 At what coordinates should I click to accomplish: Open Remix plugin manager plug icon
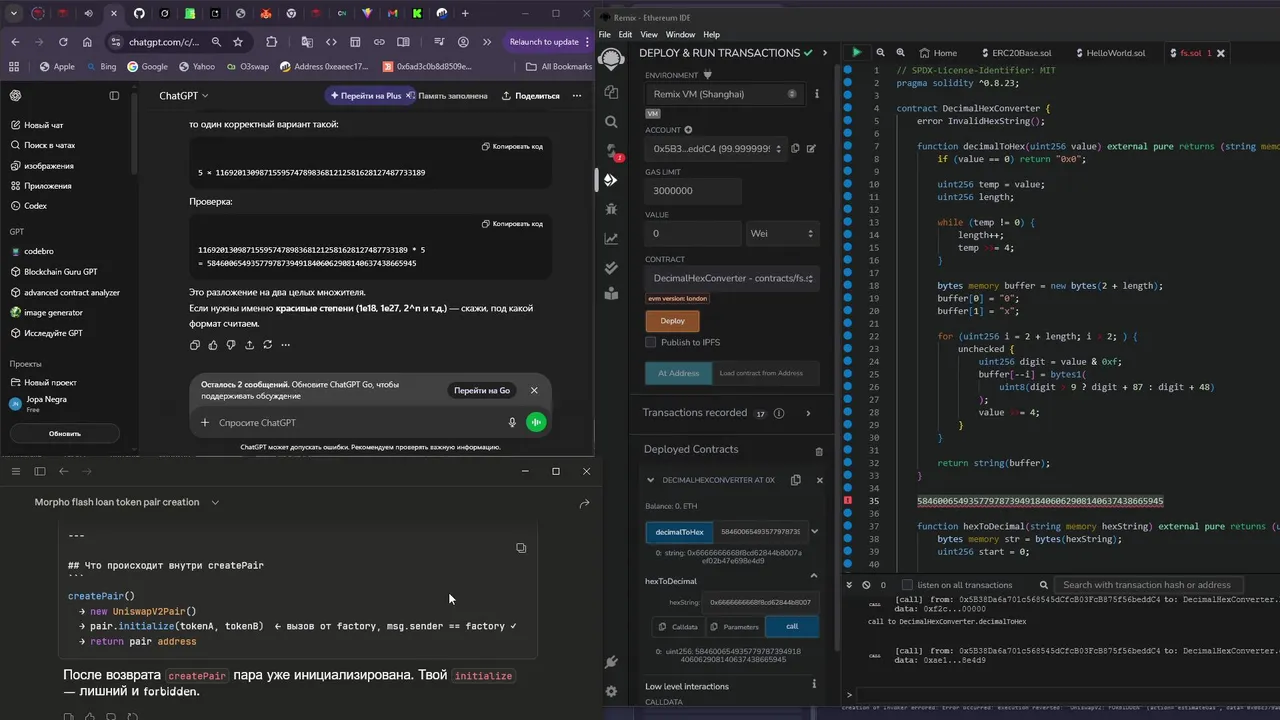tap(611, 662)
